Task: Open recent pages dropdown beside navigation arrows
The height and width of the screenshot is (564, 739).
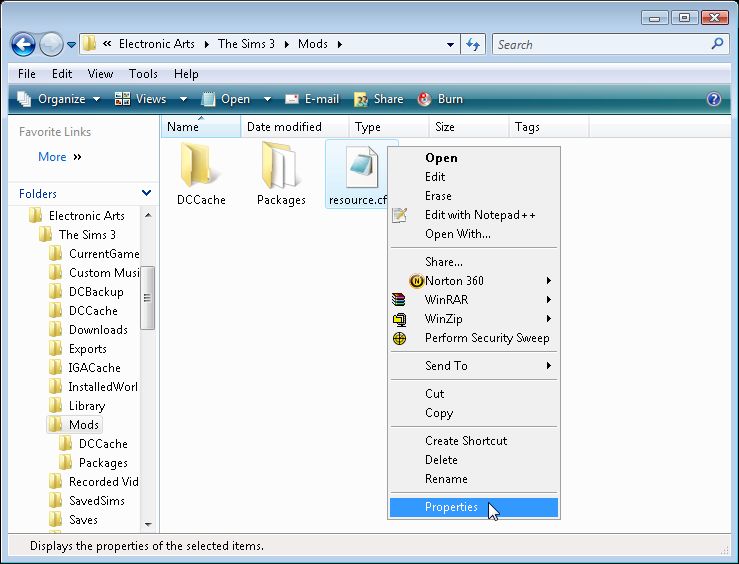Action: click(x=71, y=45)
